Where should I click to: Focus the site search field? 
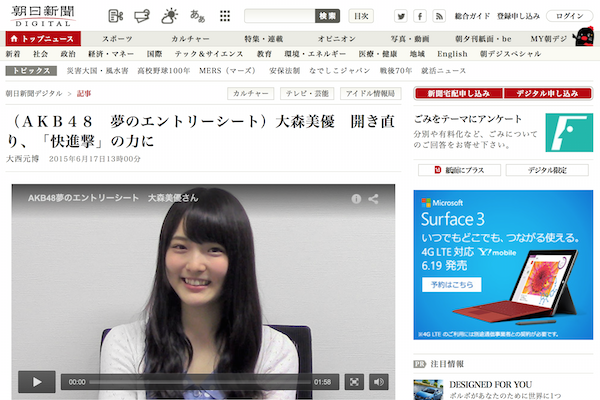[279, 16]
